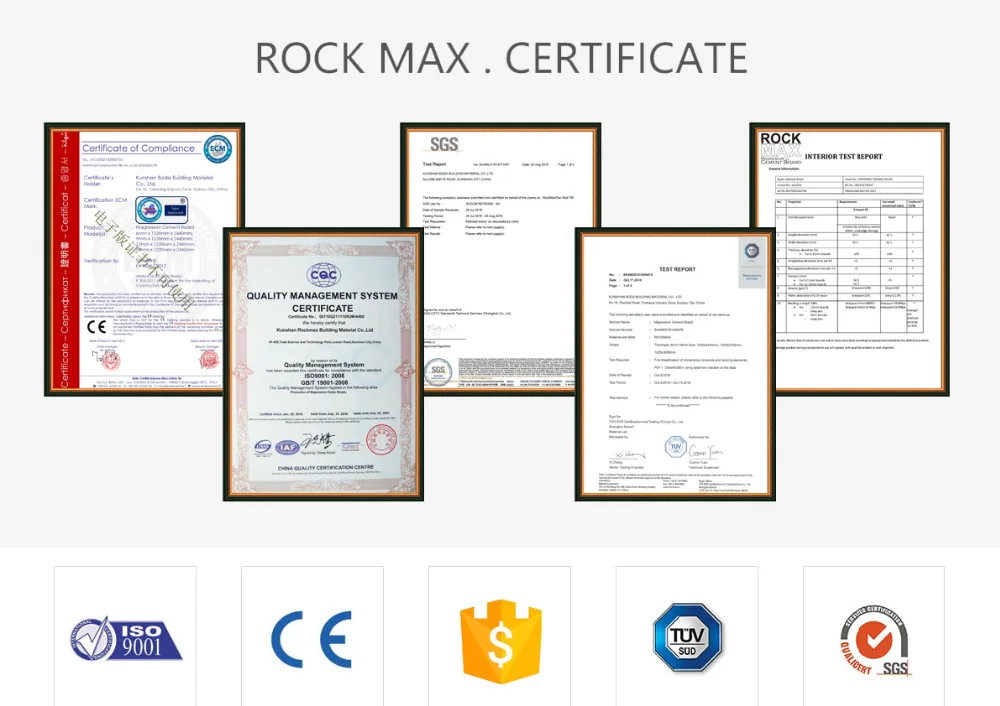Click the TÜV SÜD logo
1000x706 pixels.
(687, 638)
